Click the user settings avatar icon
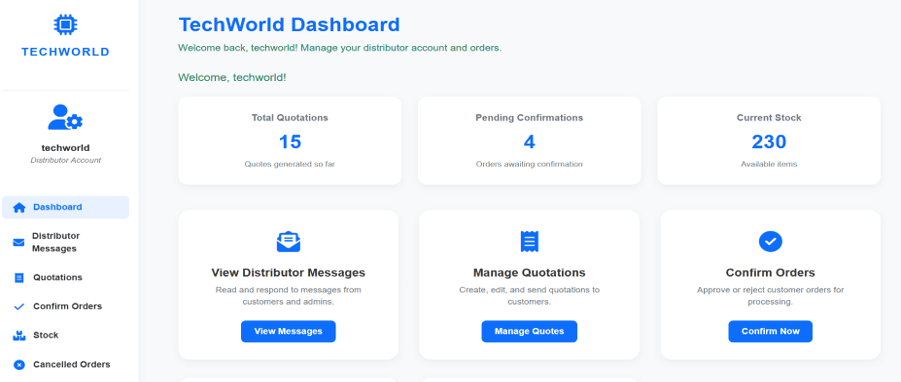 tap(65, 117)
